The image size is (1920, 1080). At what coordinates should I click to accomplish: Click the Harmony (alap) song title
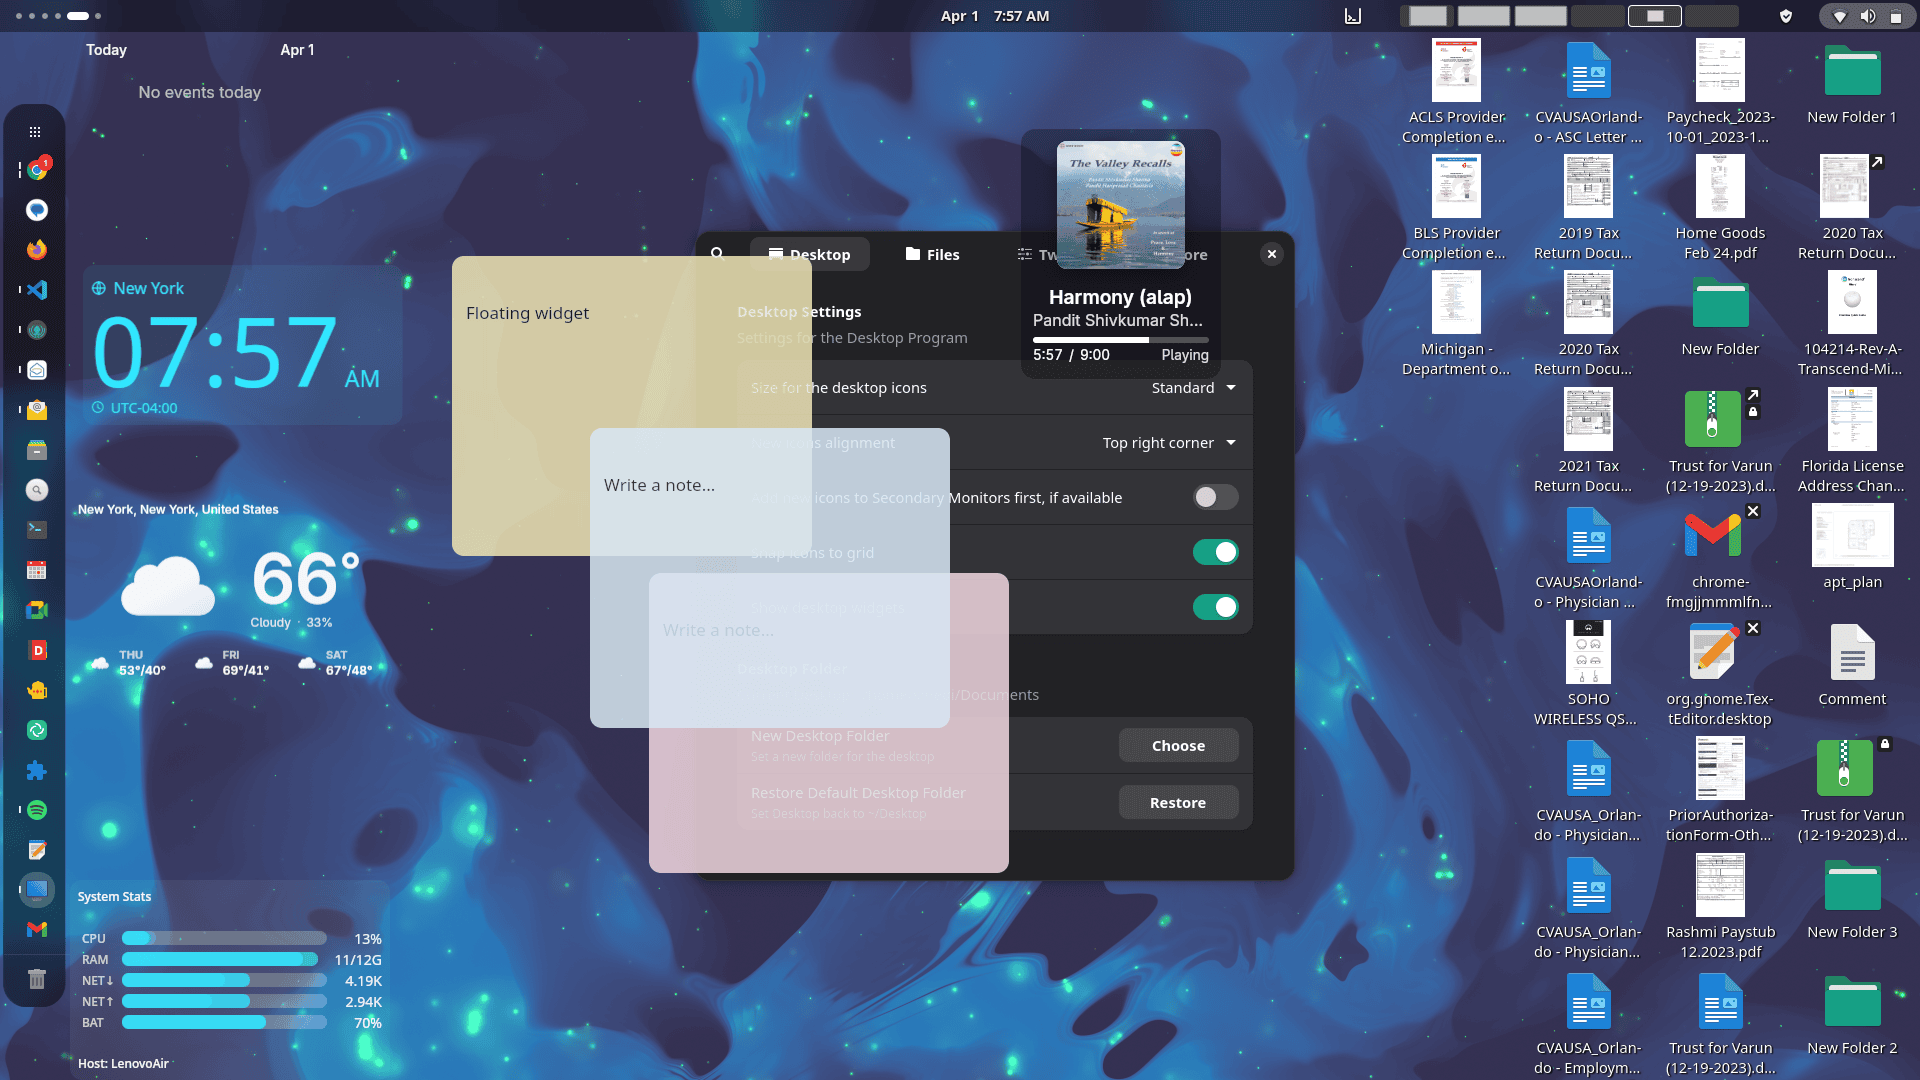click(x=1120, y=297)
